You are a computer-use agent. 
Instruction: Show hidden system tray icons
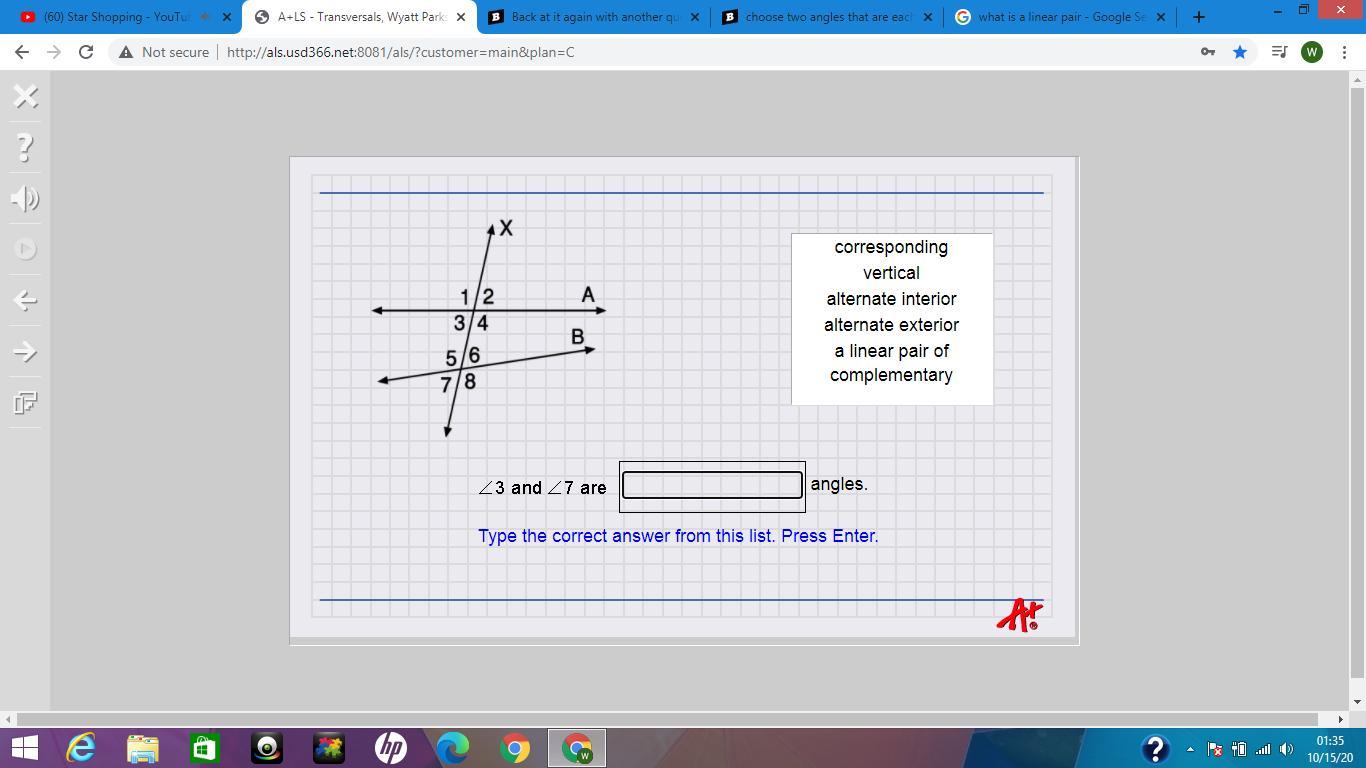point(1190,749)
